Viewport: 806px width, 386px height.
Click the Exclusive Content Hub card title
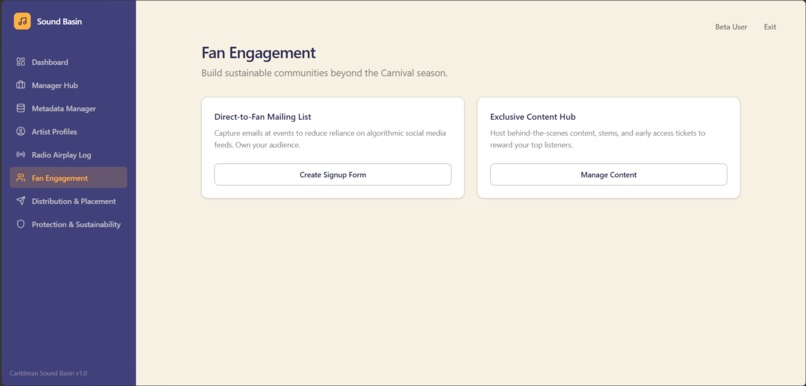(x=533, y=117)
